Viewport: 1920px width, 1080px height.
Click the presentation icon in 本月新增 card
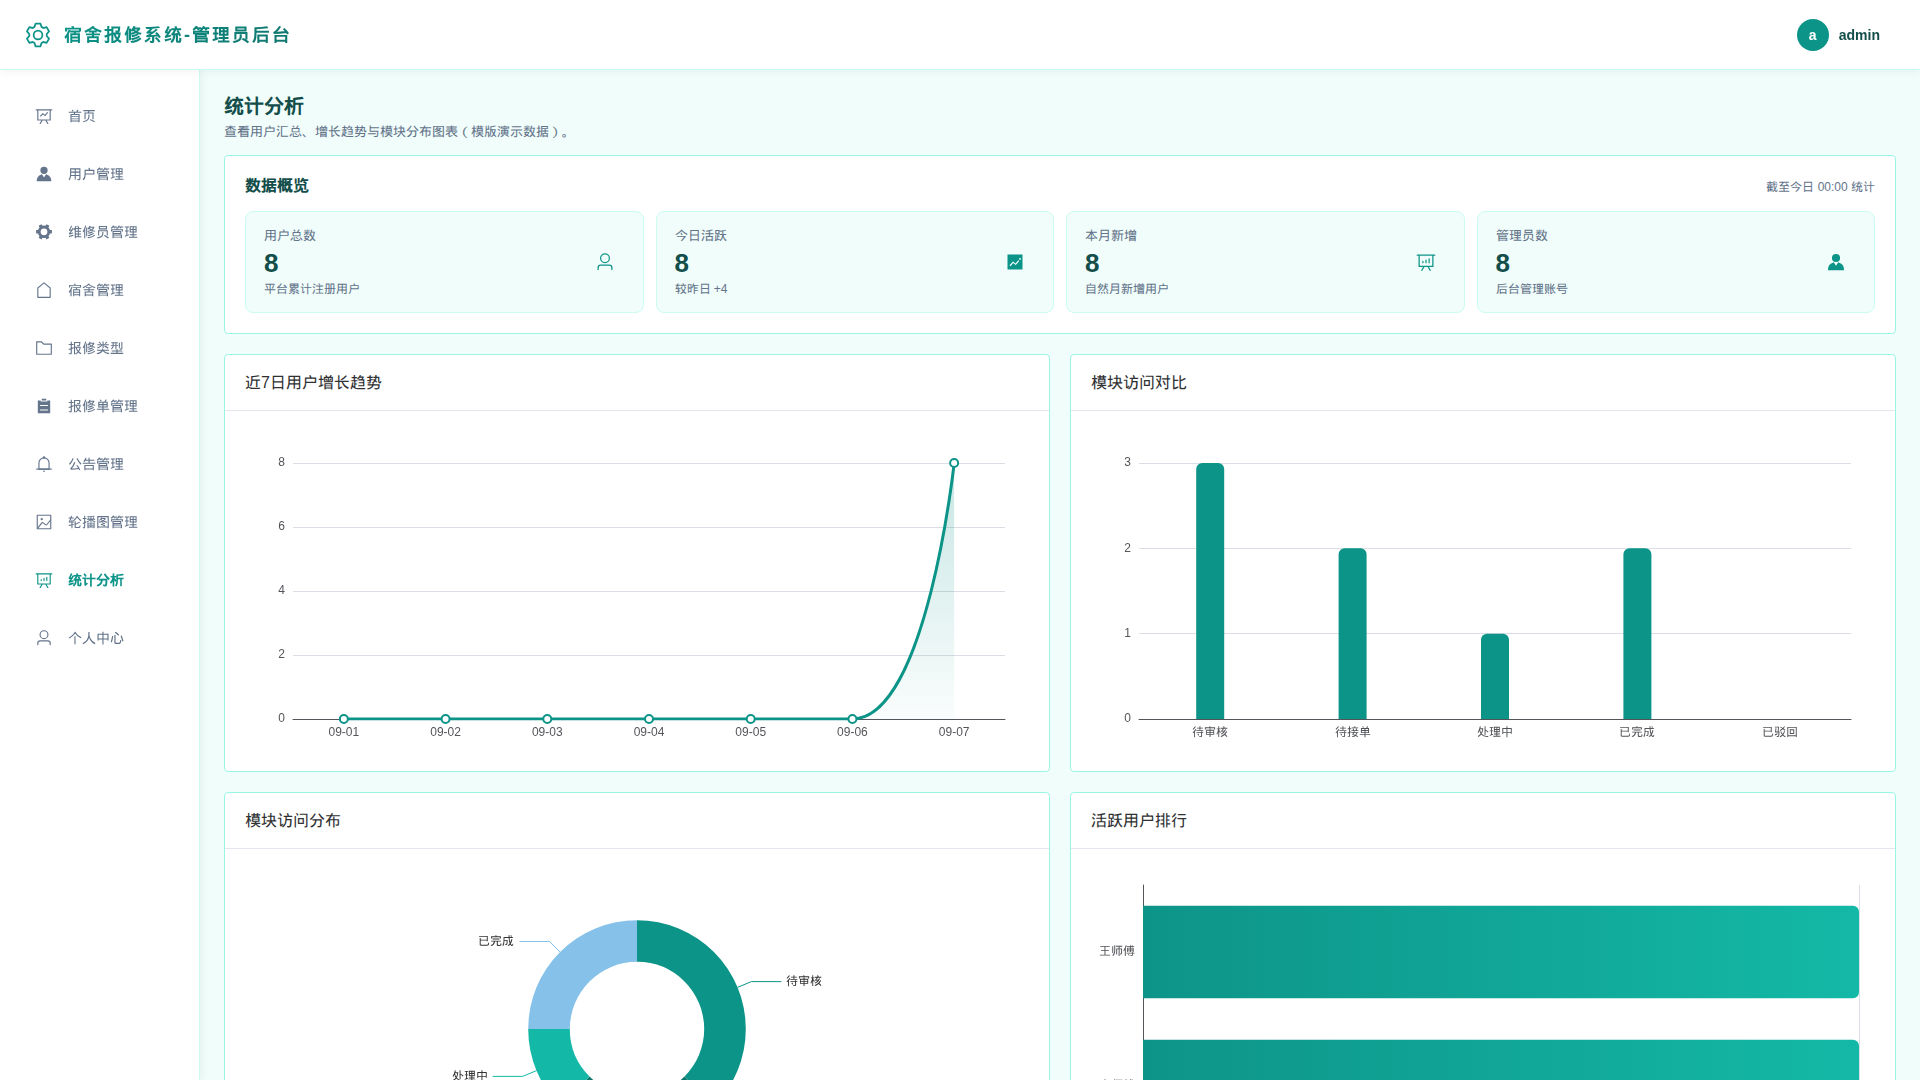[x=1426, y=262]
